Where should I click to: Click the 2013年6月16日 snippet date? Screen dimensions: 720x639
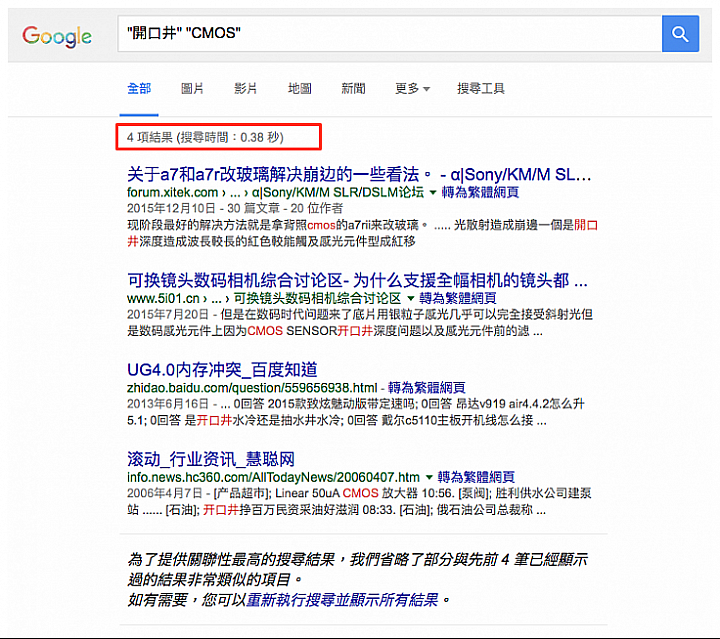168,404
